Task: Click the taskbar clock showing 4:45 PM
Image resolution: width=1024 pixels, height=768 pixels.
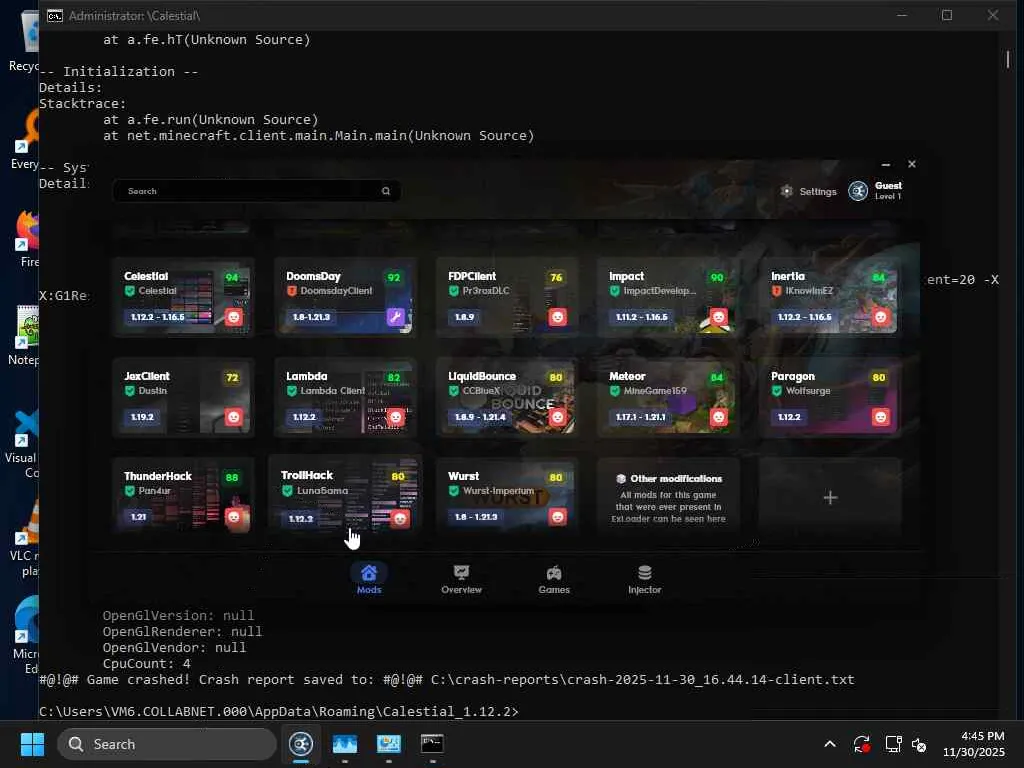Action: [974, 744]
